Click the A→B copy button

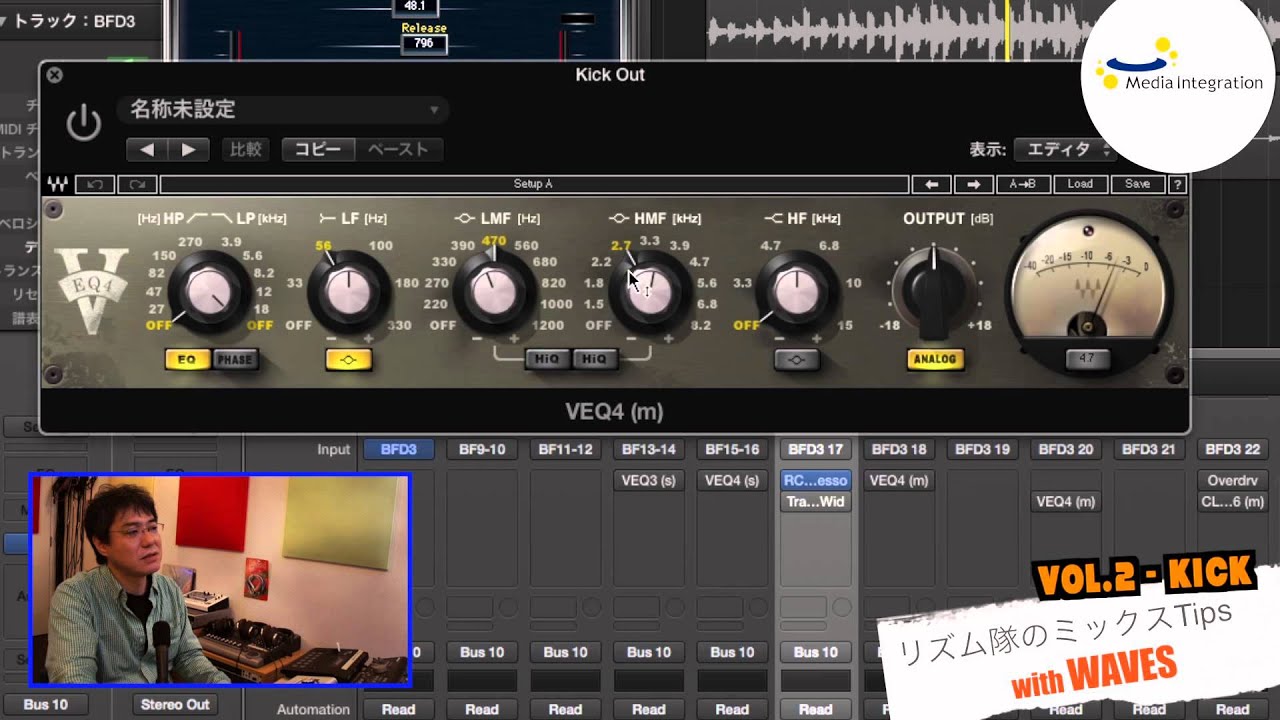tap(1022, 184)
